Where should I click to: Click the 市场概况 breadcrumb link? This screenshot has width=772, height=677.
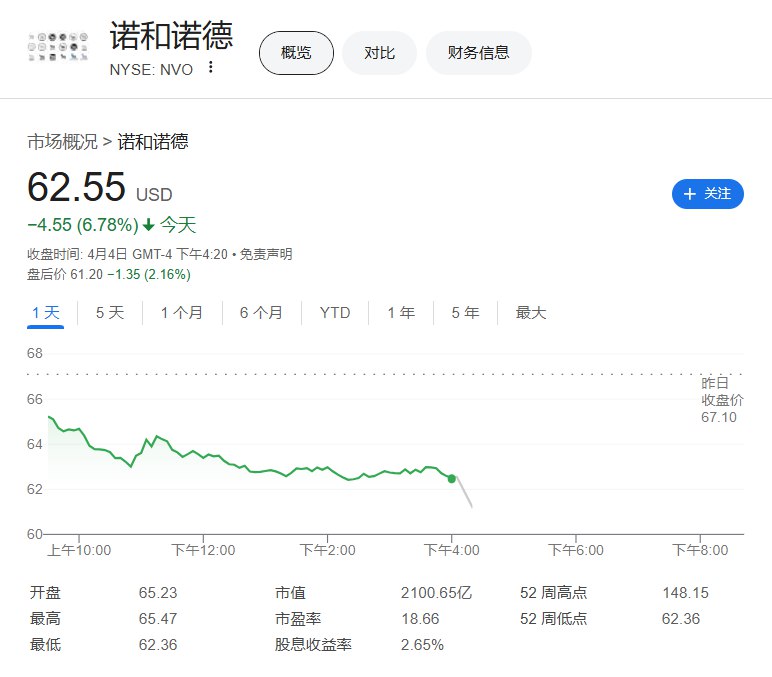coord(62,142)
